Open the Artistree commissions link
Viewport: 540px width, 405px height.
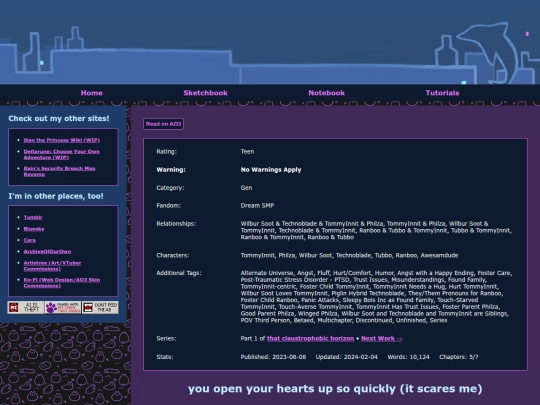tap(52, 266)
